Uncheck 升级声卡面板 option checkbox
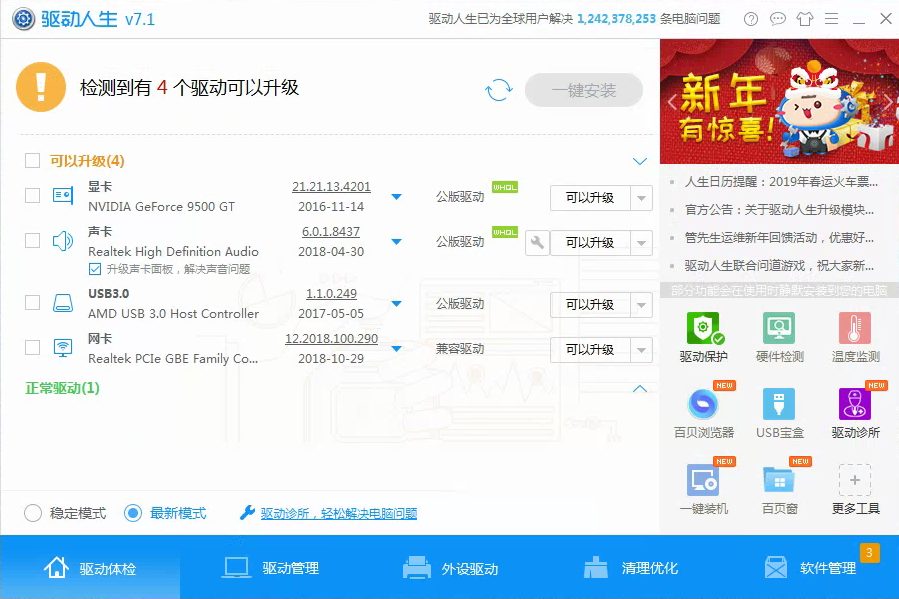Viewport: 899px width, 599px height. click(95, 269)
